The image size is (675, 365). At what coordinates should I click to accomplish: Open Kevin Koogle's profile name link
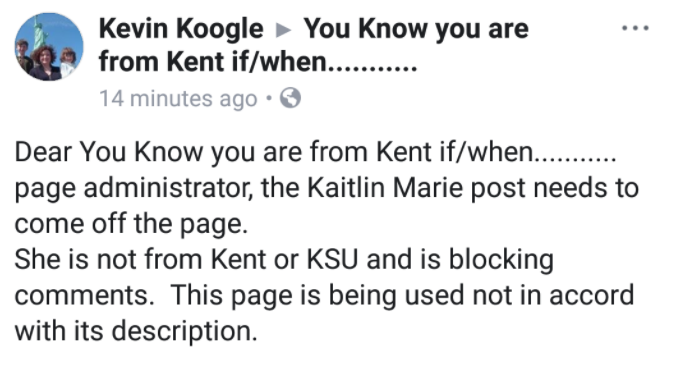pyautogui.click(x=181, y=29)
